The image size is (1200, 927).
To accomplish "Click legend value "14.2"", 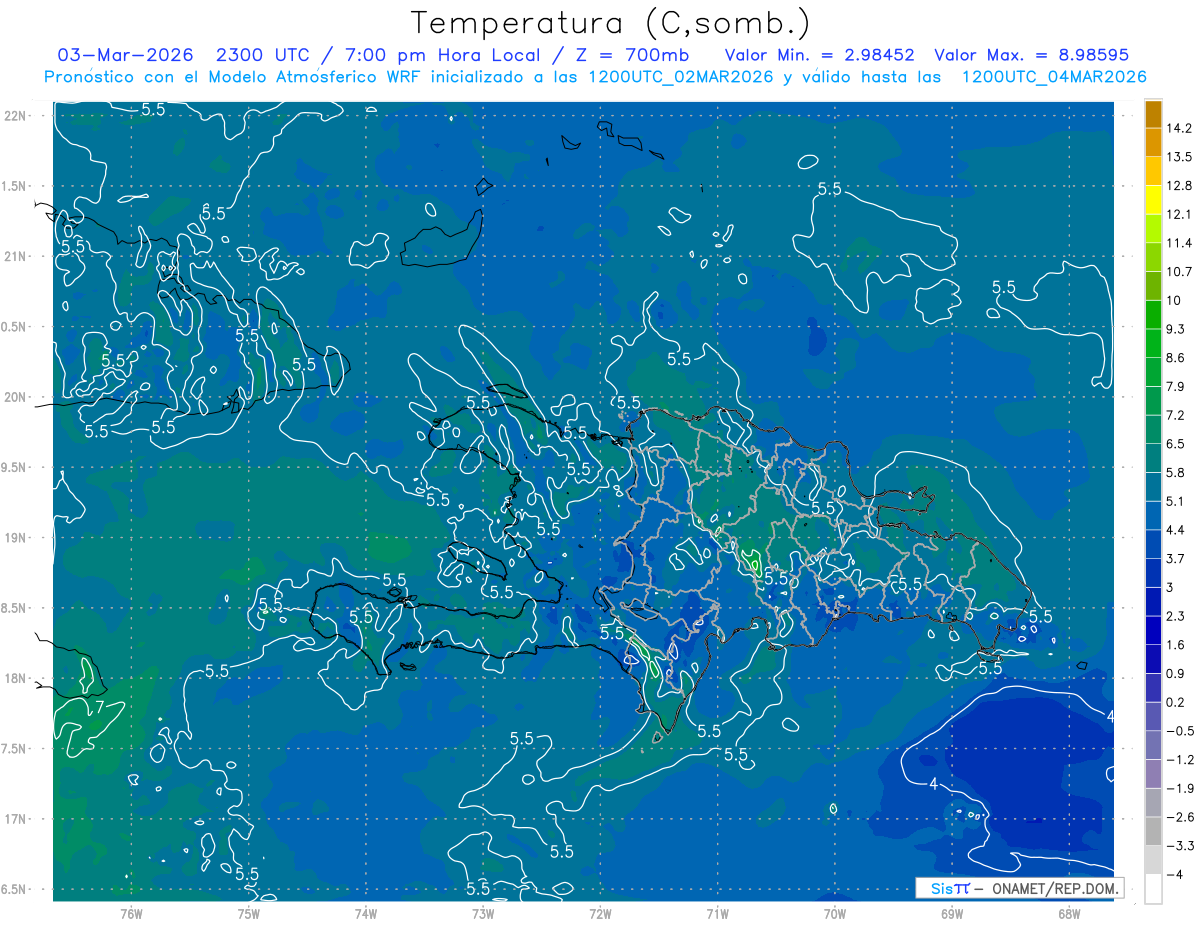I will 1181,128.
